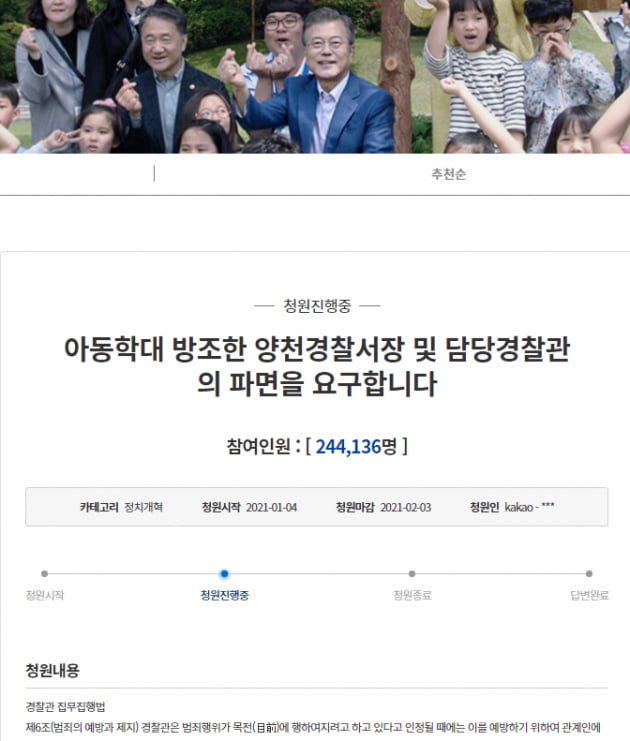Click the petition start date 2021-01-04

271,507
